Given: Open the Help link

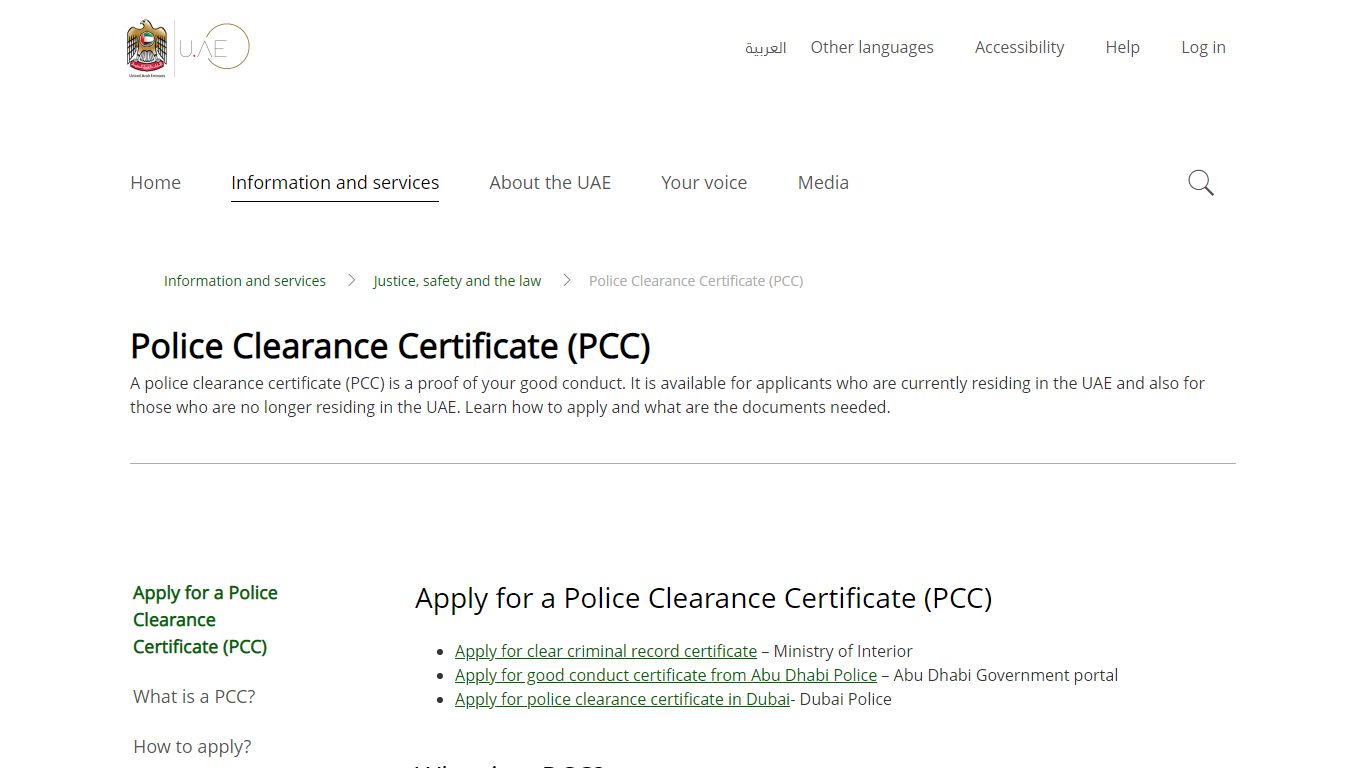Looking at the screenshot, I should point(1122,47).
